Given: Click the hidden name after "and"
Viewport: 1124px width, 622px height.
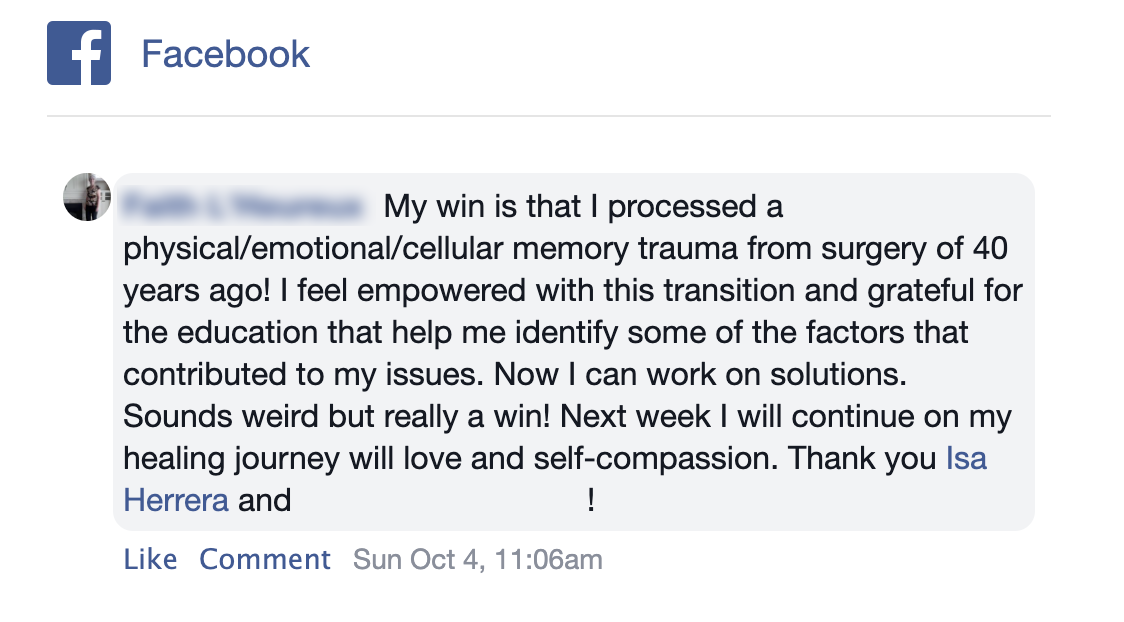Looking at the screenshot, I should [440, 500].
